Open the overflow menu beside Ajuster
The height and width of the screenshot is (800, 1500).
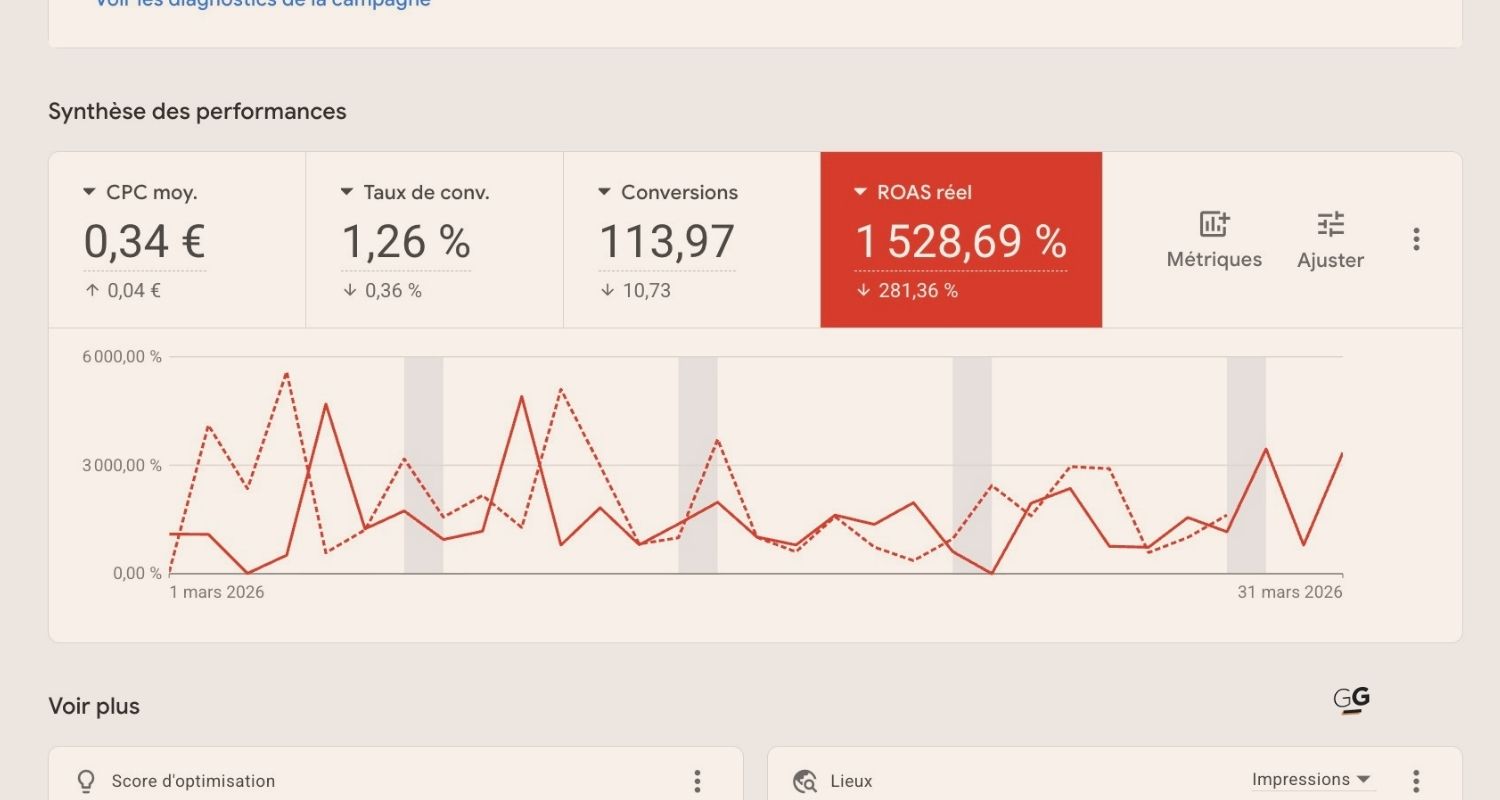pos(1416,238)
